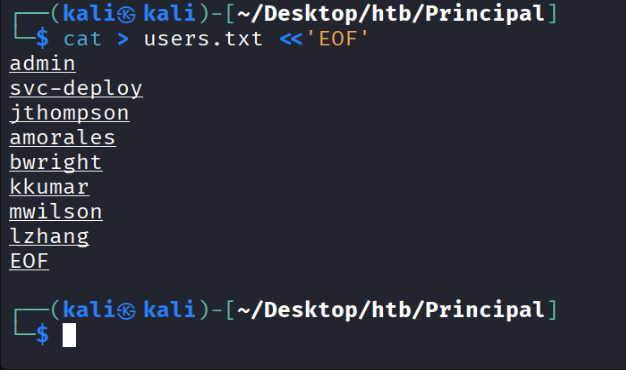
Task: Click the orange 'EOF' heredoc delimiter
Action: click(338, 39)
